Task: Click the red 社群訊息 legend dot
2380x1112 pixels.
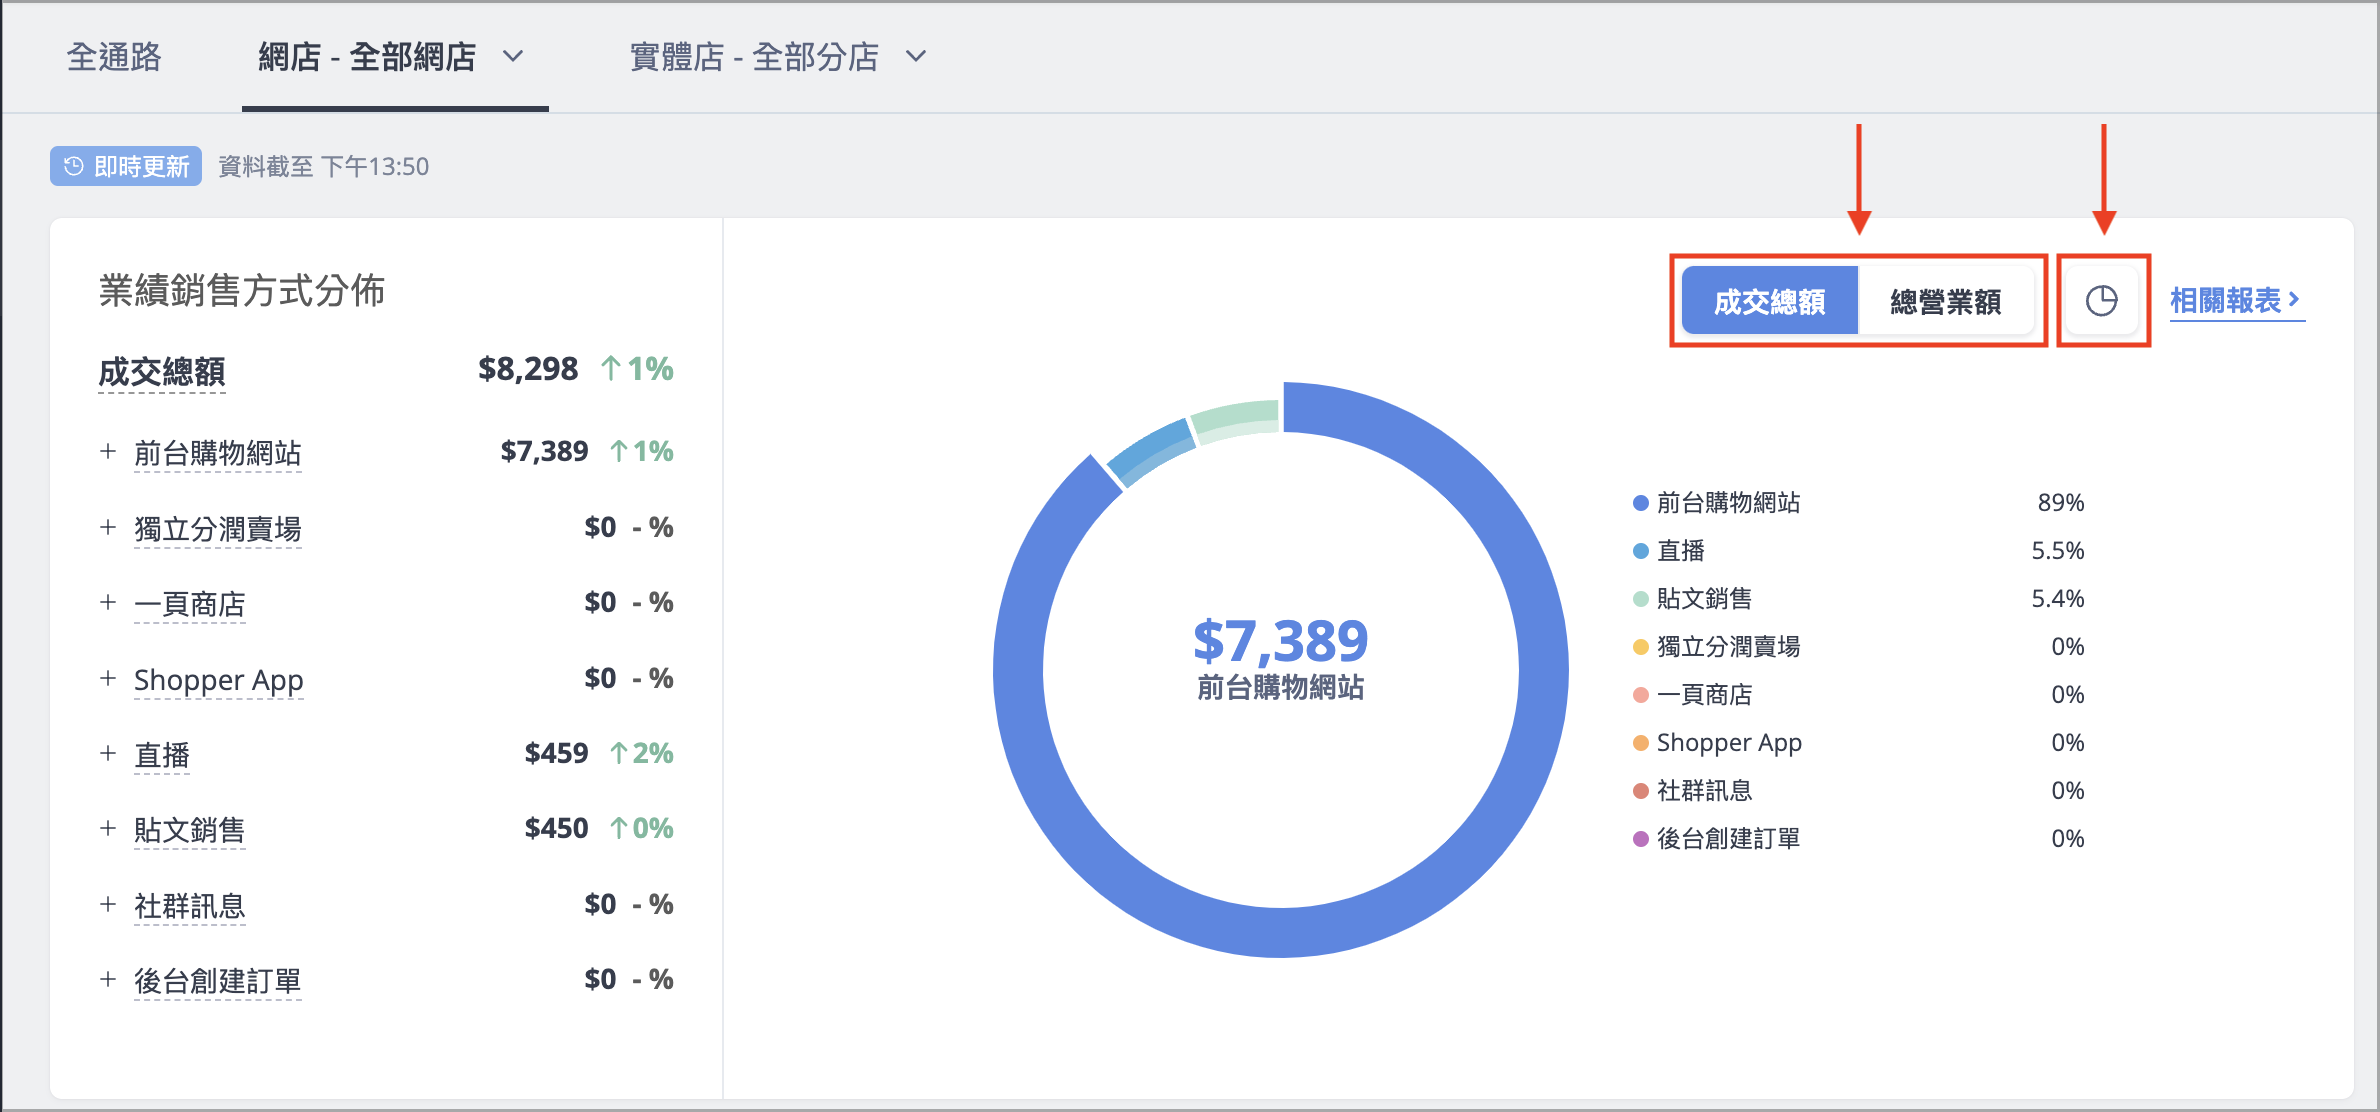Action: [x=1640, y=791]
